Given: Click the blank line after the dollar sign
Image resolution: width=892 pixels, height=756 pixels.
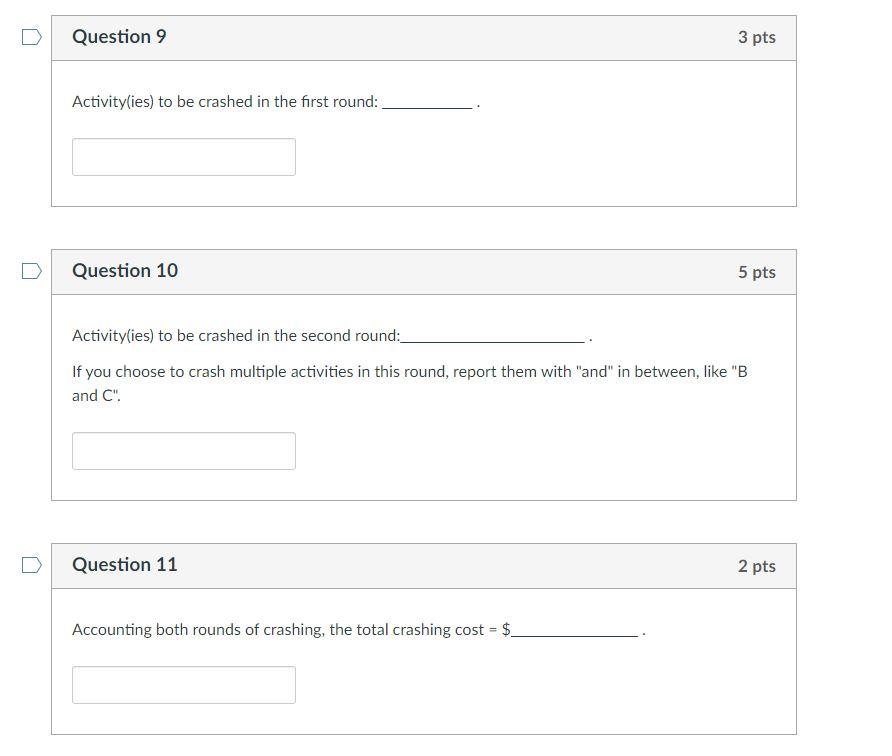Looking at the screenshot, I should 575,634.
